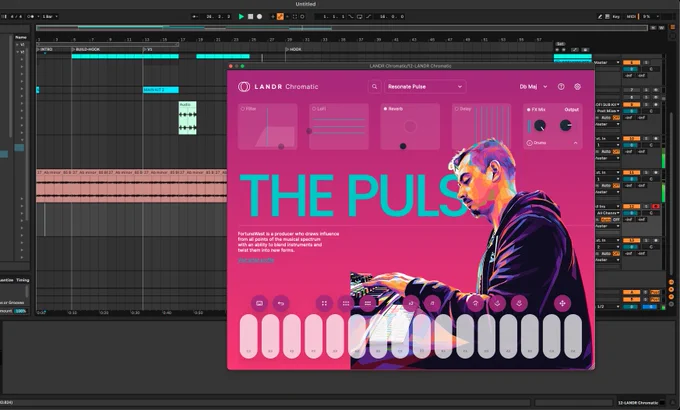Click the Stop button in transport
680x410 pixels.
point(250,16)
